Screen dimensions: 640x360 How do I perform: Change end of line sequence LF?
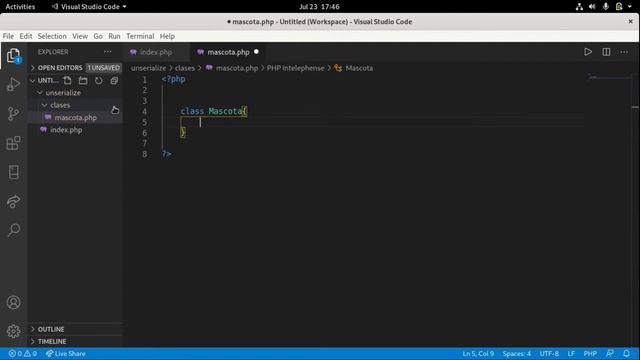pos(571,353)
